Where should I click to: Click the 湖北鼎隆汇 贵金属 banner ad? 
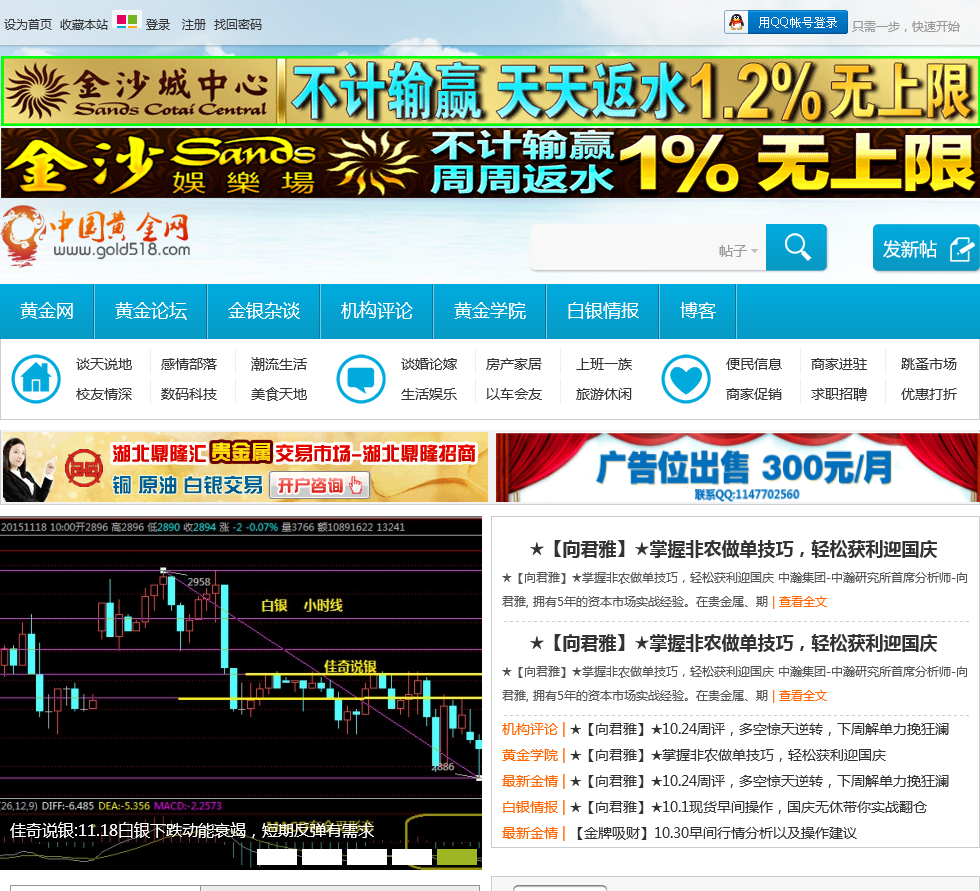click(x=245, y=467)
